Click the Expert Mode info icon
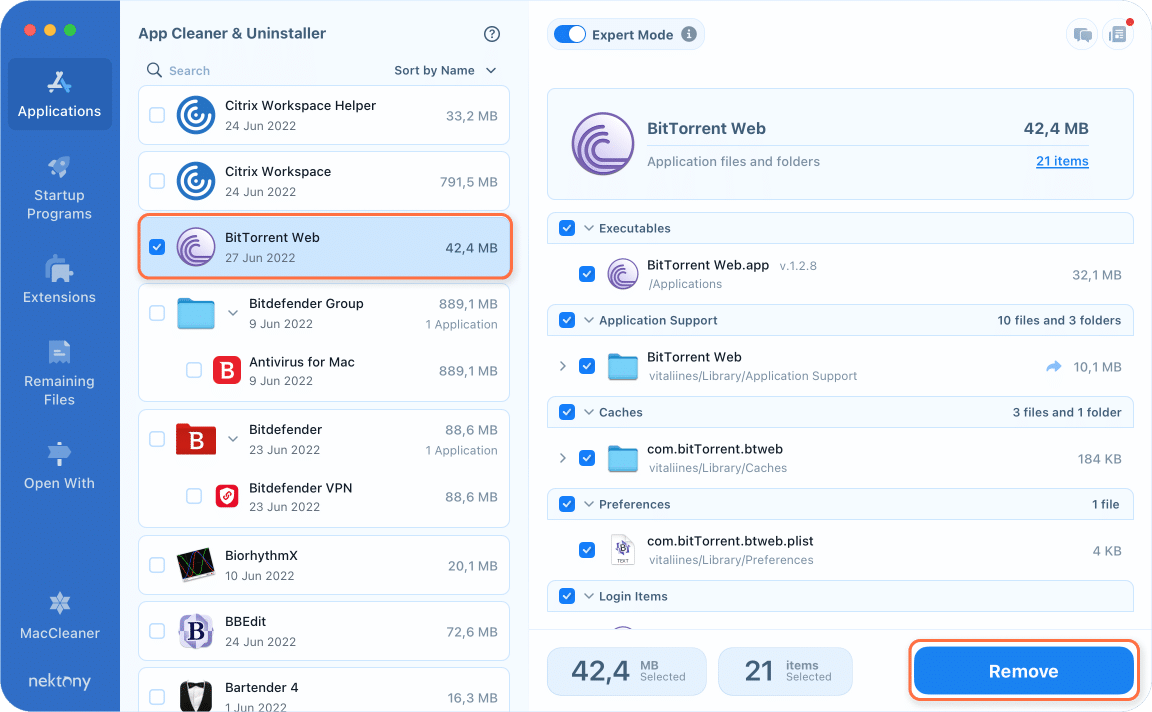Viewport: 1152px width, 712px height. (x=688, y=33)
